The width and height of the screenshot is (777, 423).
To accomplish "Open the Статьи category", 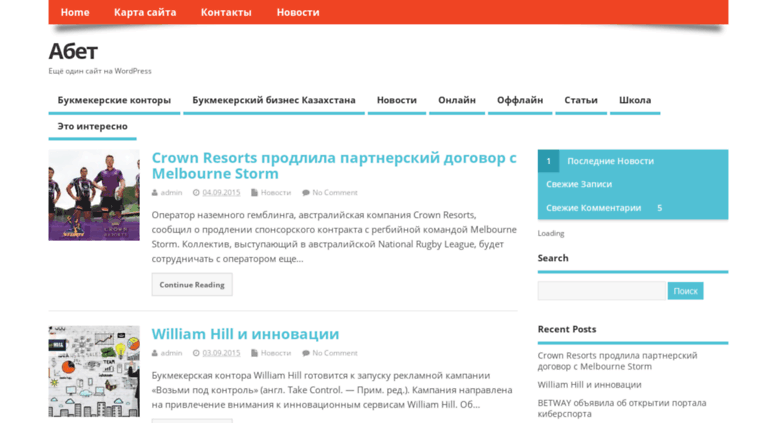I will tap(581, 101).
